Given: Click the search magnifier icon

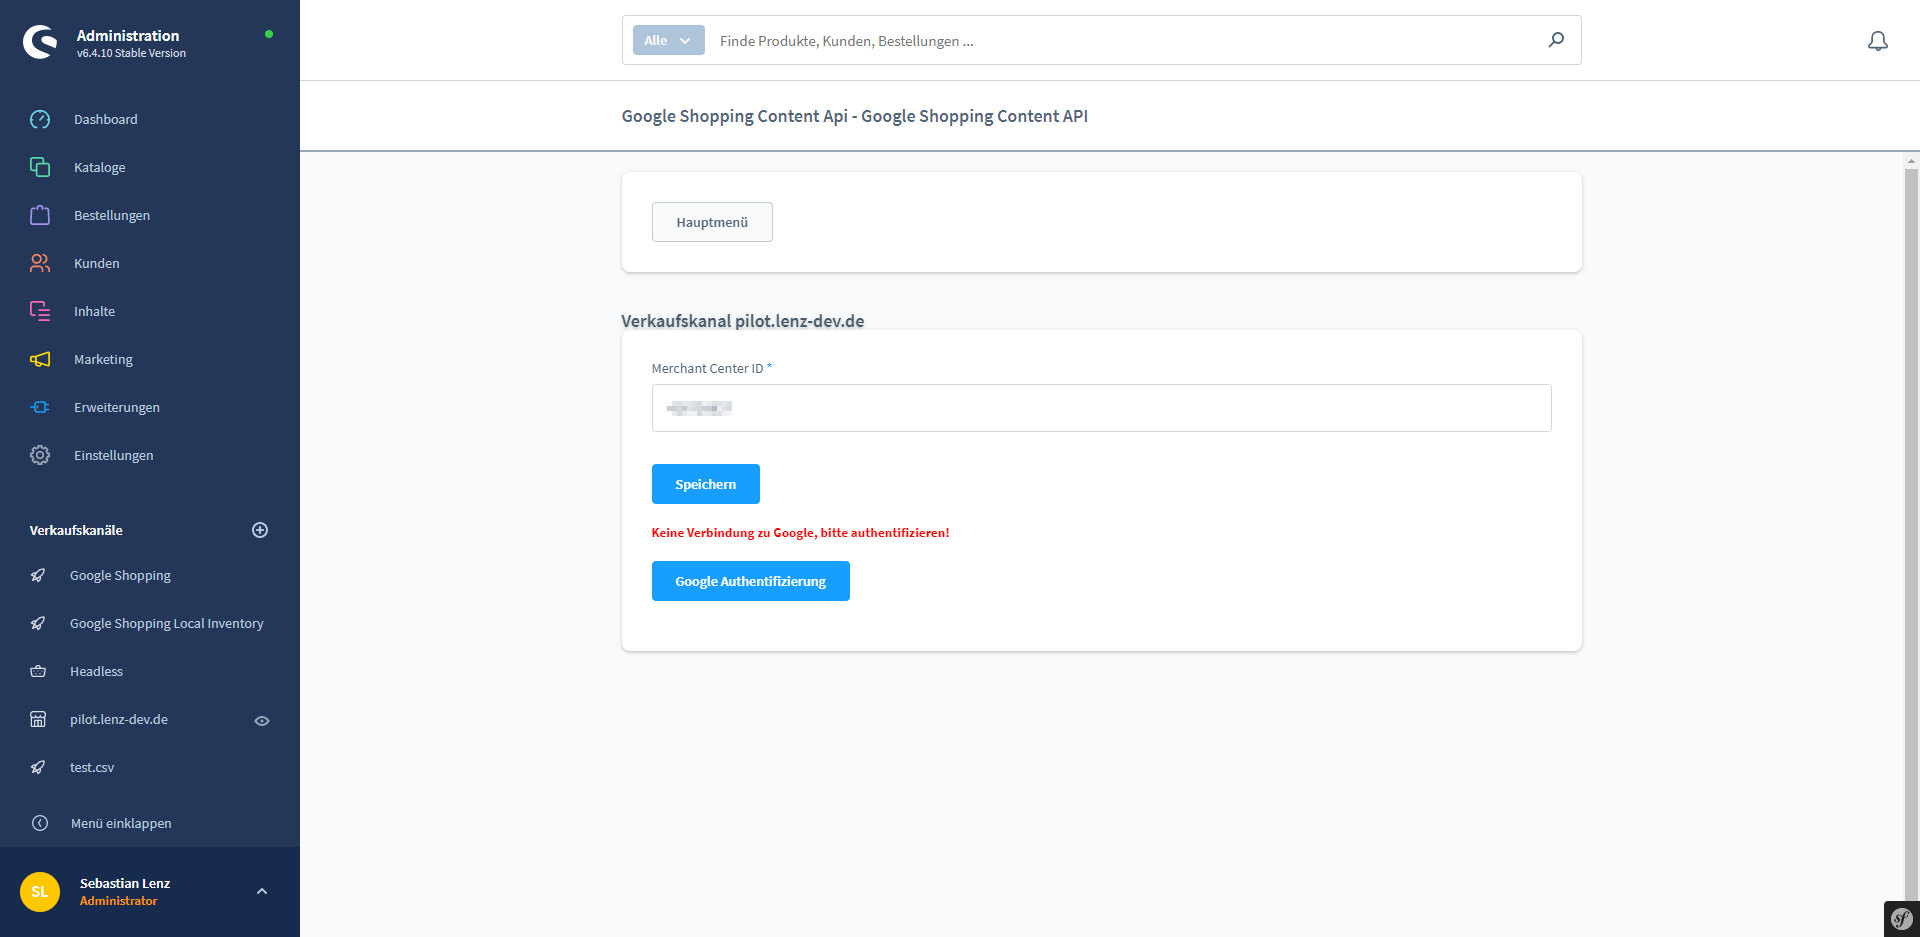Looking at the screenshot, I should click(1556, 40).
